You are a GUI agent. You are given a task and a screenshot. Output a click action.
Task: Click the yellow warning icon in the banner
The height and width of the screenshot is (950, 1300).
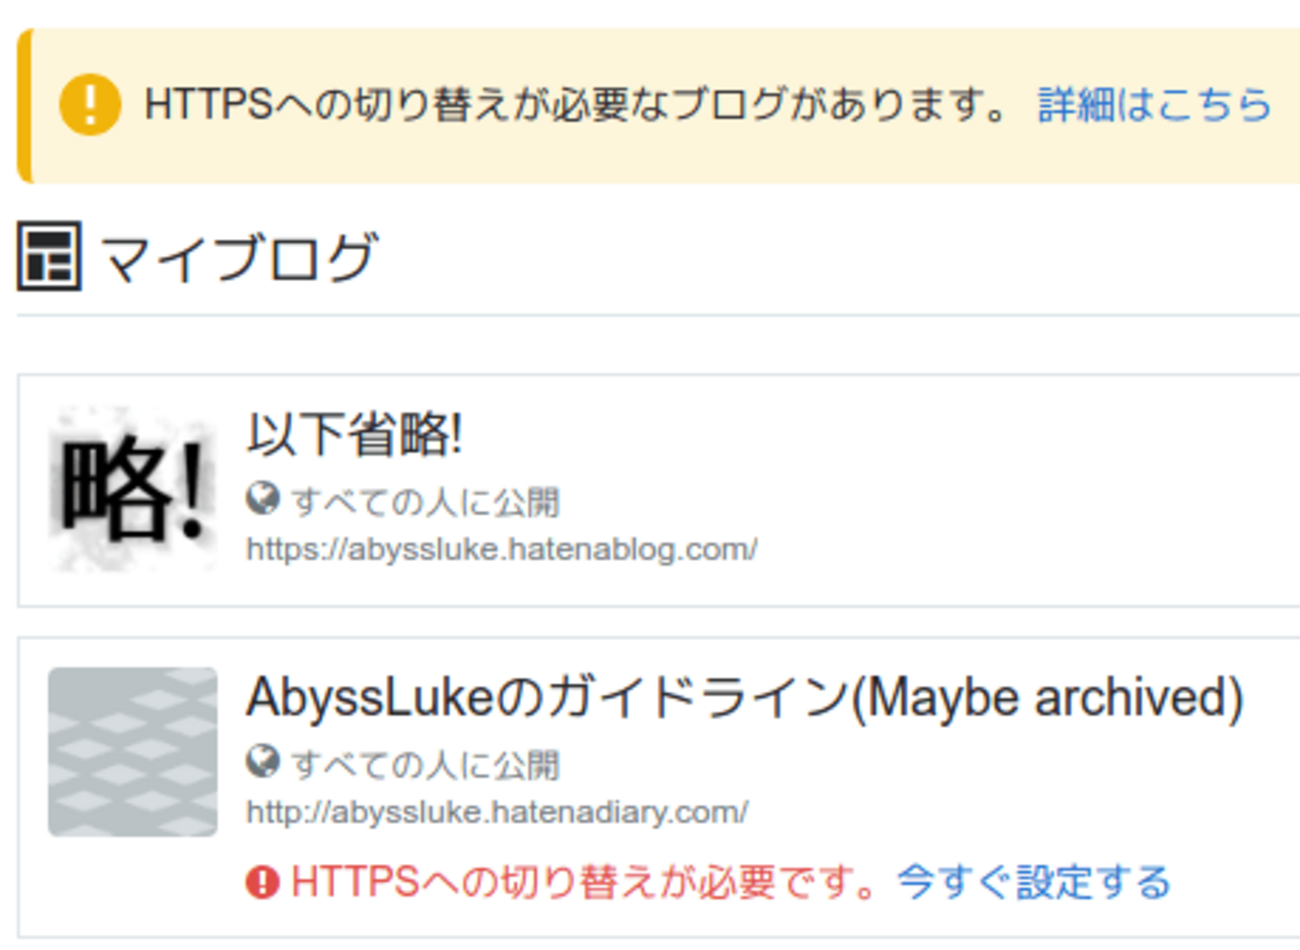coord(90,105)
